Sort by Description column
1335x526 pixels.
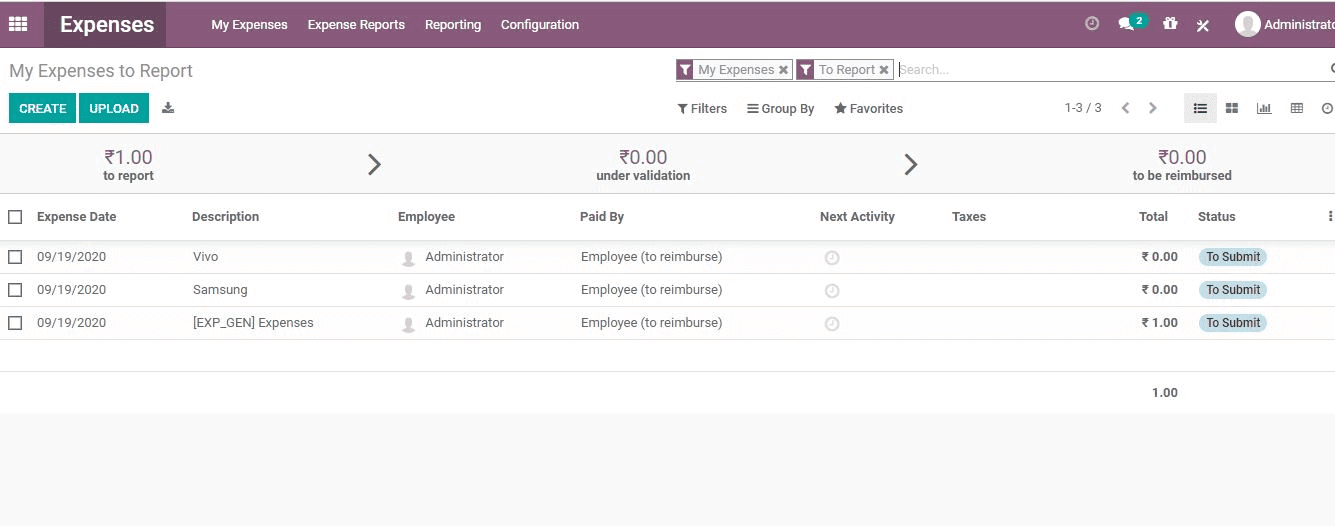(x=226, y=217)
